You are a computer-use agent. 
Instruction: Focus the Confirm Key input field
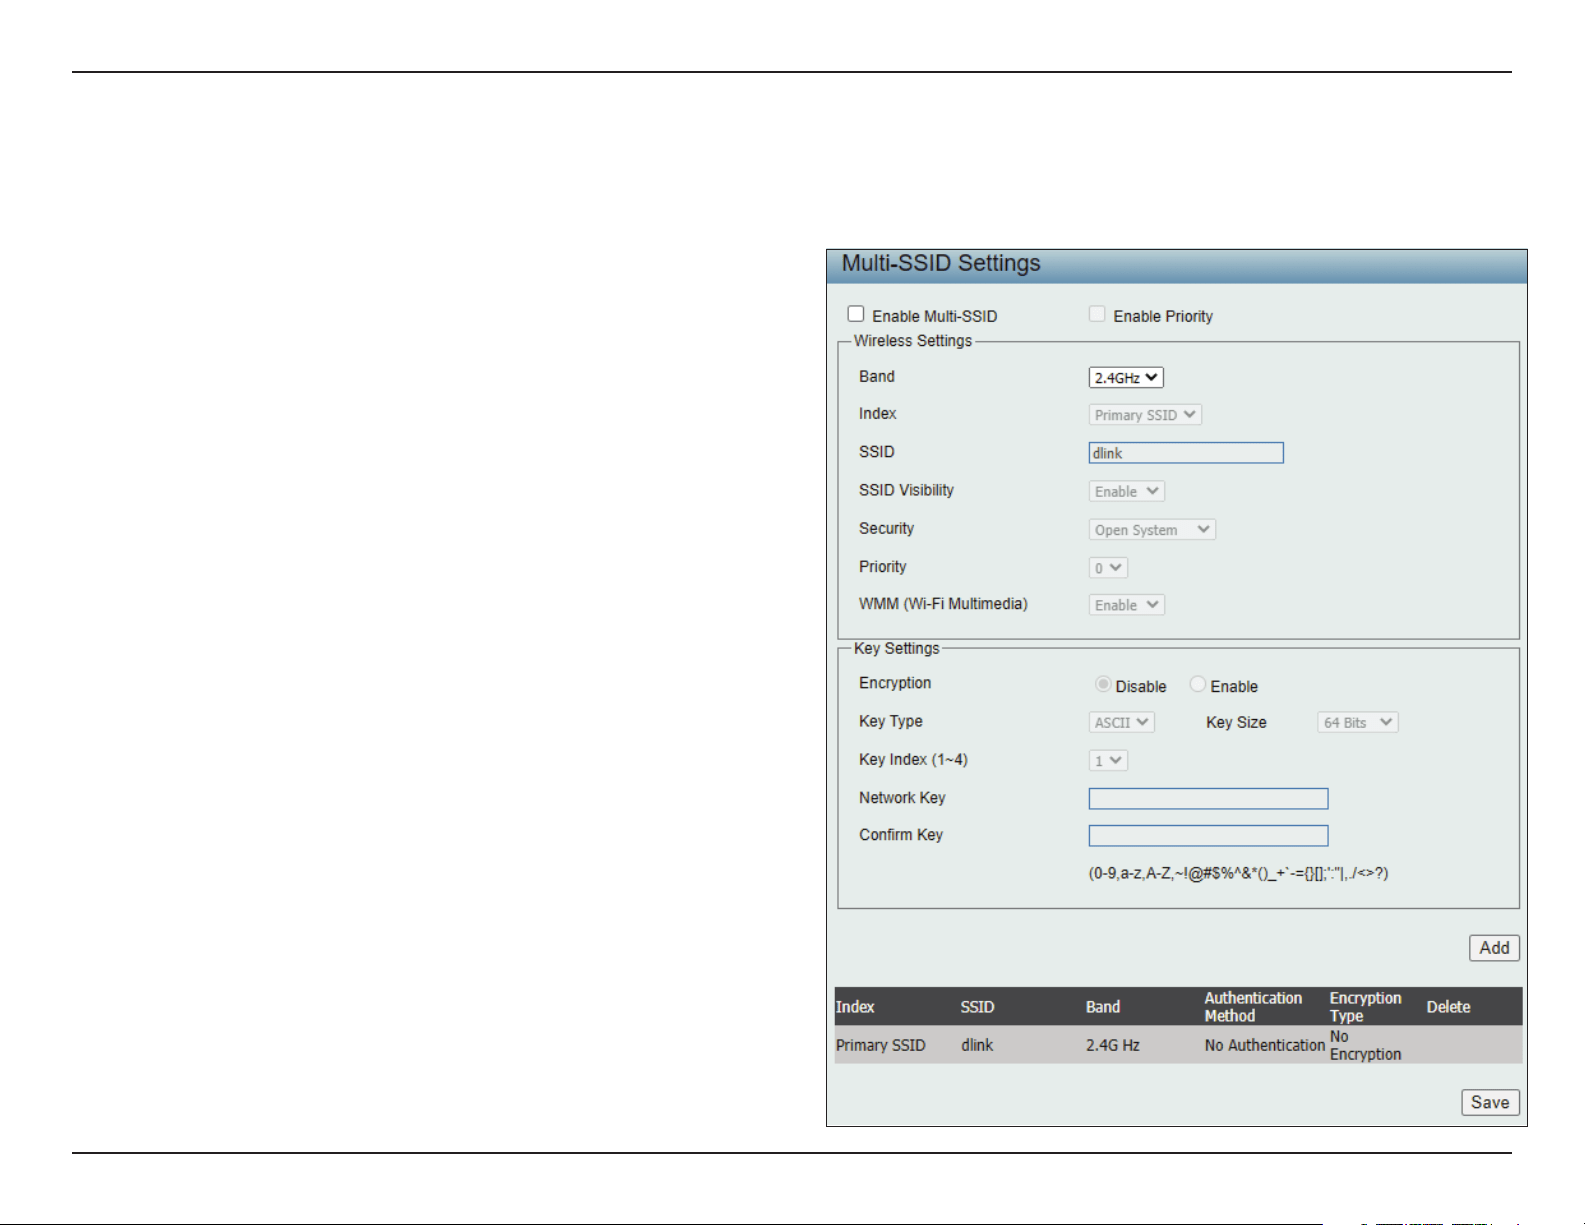click(x=1208, y=836)
